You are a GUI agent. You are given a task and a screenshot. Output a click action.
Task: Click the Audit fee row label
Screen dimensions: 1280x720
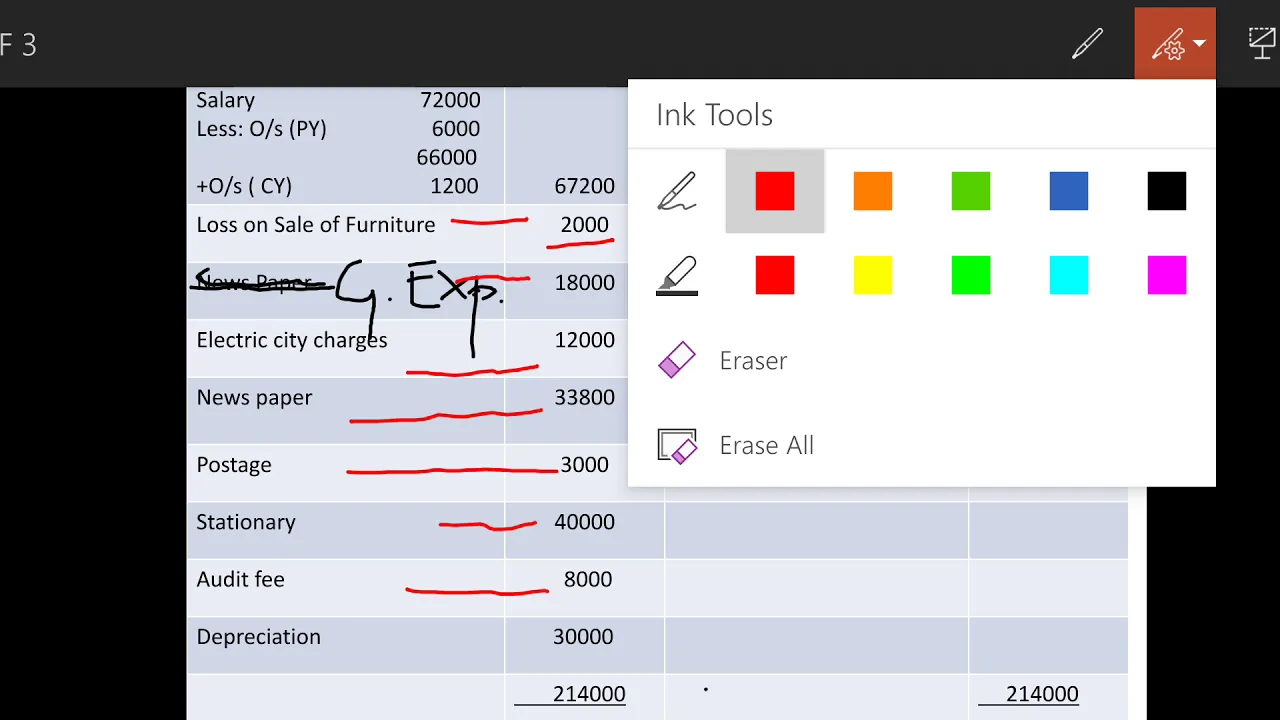tap(240, 580)
